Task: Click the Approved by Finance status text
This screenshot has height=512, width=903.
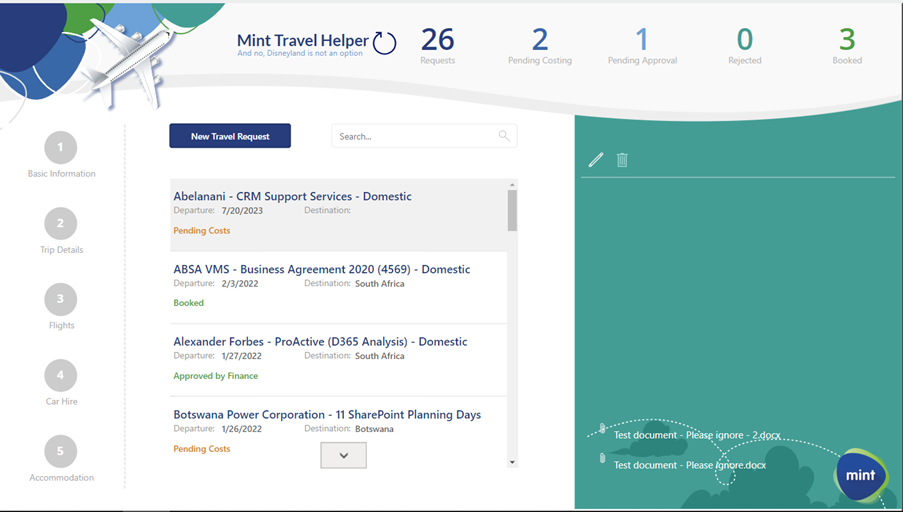Action: (x=215, y=376)
